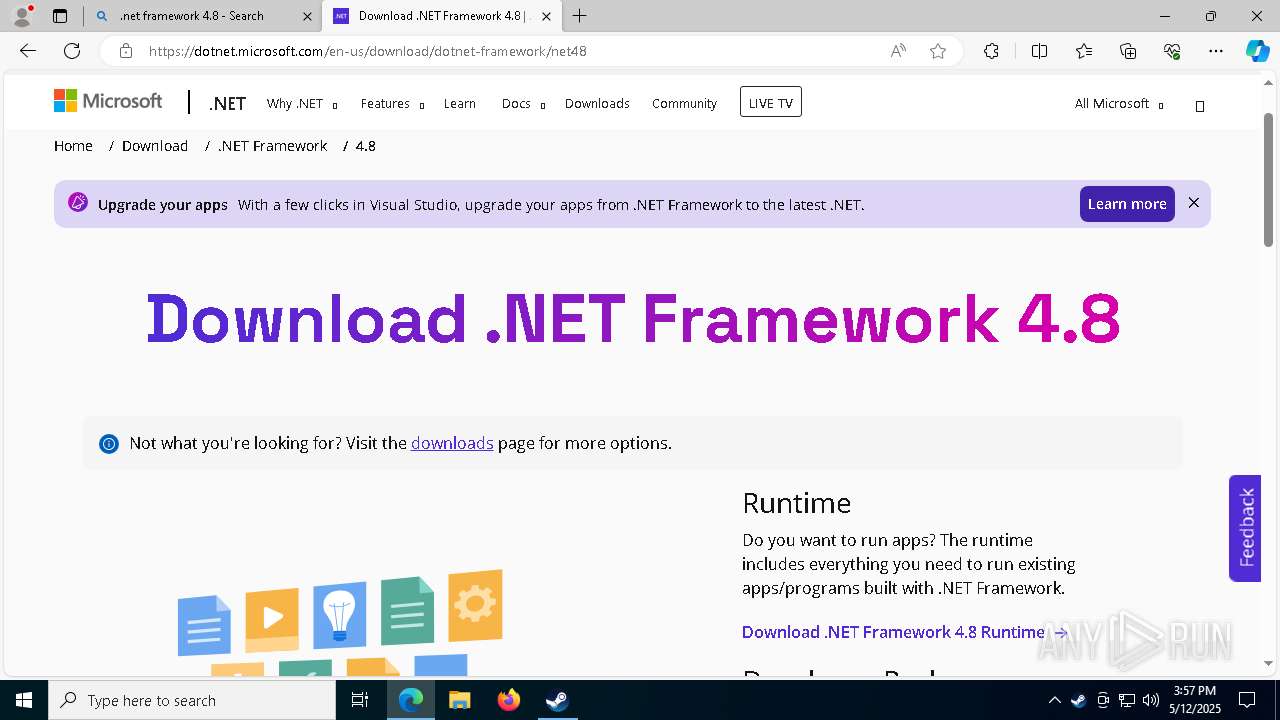Open the Feedback side tab

click(x=1245, y=528)
